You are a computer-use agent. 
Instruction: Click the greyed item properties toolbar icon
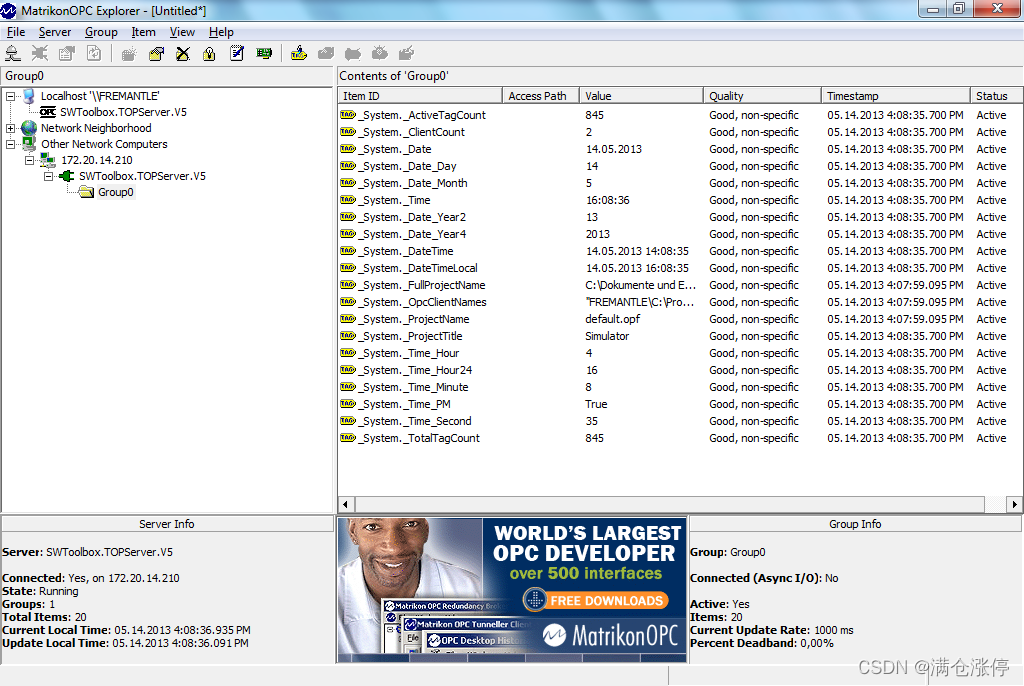(x=326, y=54)
